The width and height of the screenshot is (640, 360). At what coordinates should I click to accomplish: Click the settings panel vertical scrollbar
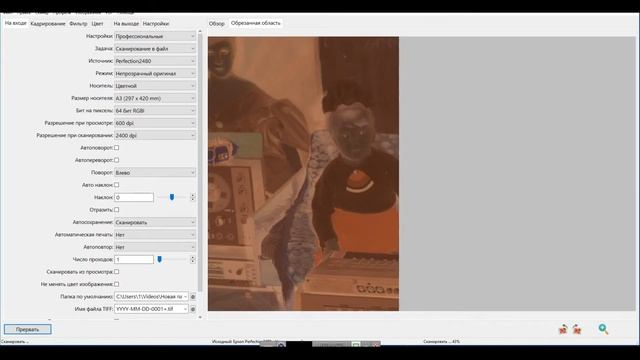coord(200,162)
